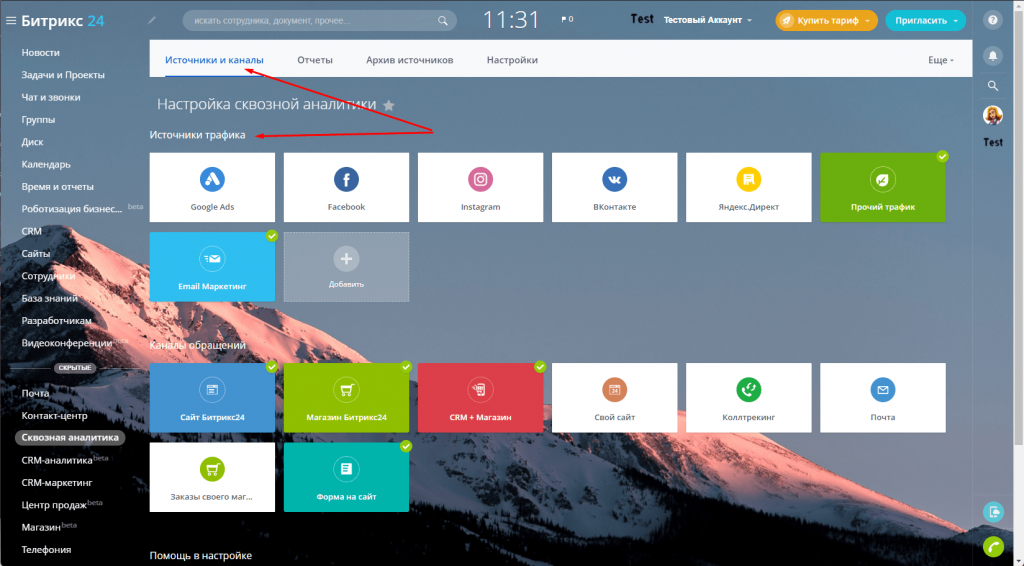Click the search field in header
The image size is (1024, 566).
310,20
